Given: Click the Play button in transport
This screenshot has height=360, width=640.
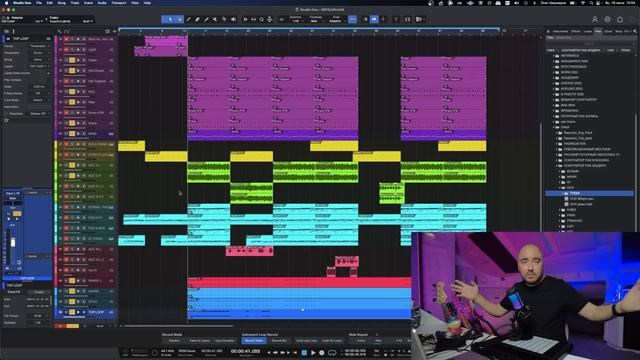Looking at the screenshot, I should pos(313,353).
